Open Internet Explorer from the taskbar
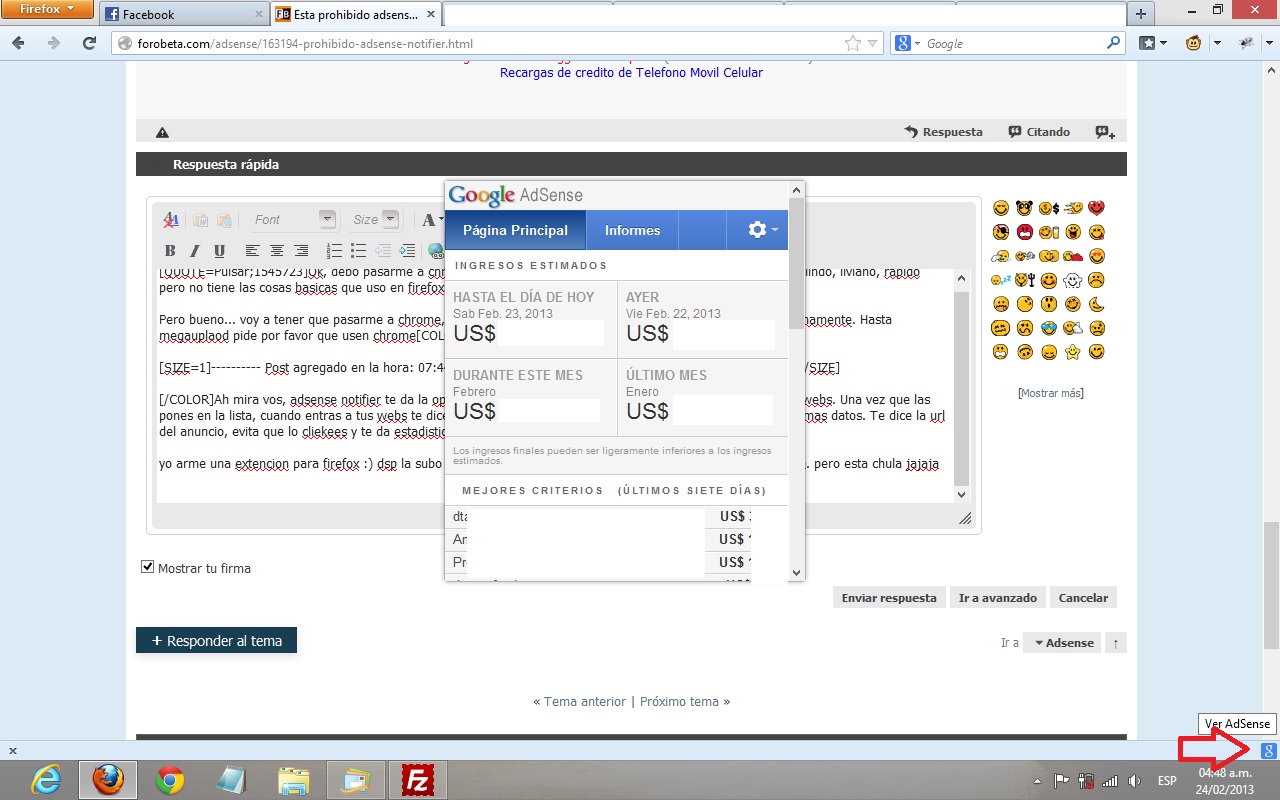1280x800 pixels. tap(44, 780)
